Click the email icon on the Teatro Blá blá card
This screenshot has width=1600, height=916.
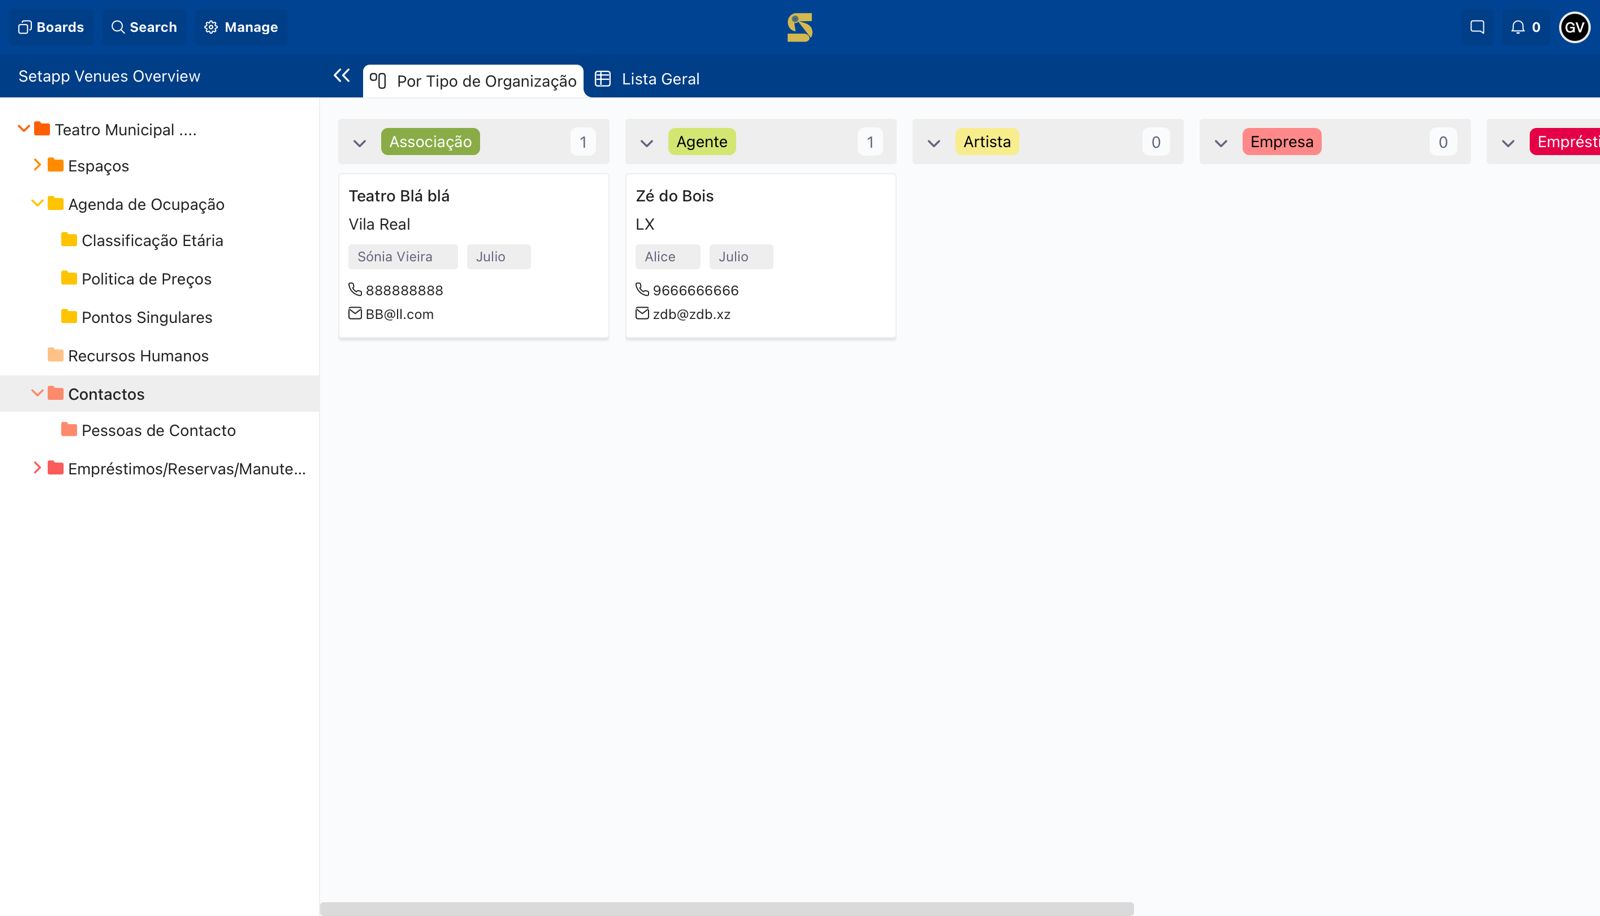click(354, 313)
